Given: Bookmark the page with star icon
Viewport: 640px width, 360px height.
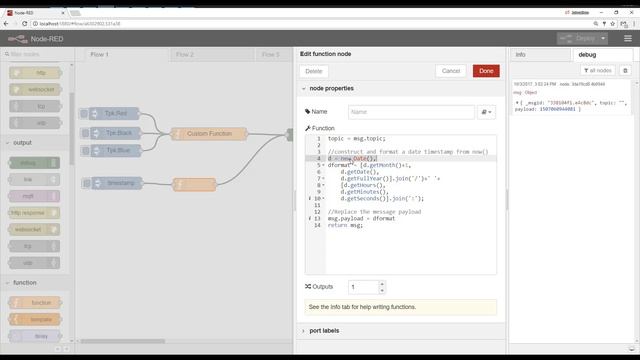Looking at the screenshot, I should 612,24.
